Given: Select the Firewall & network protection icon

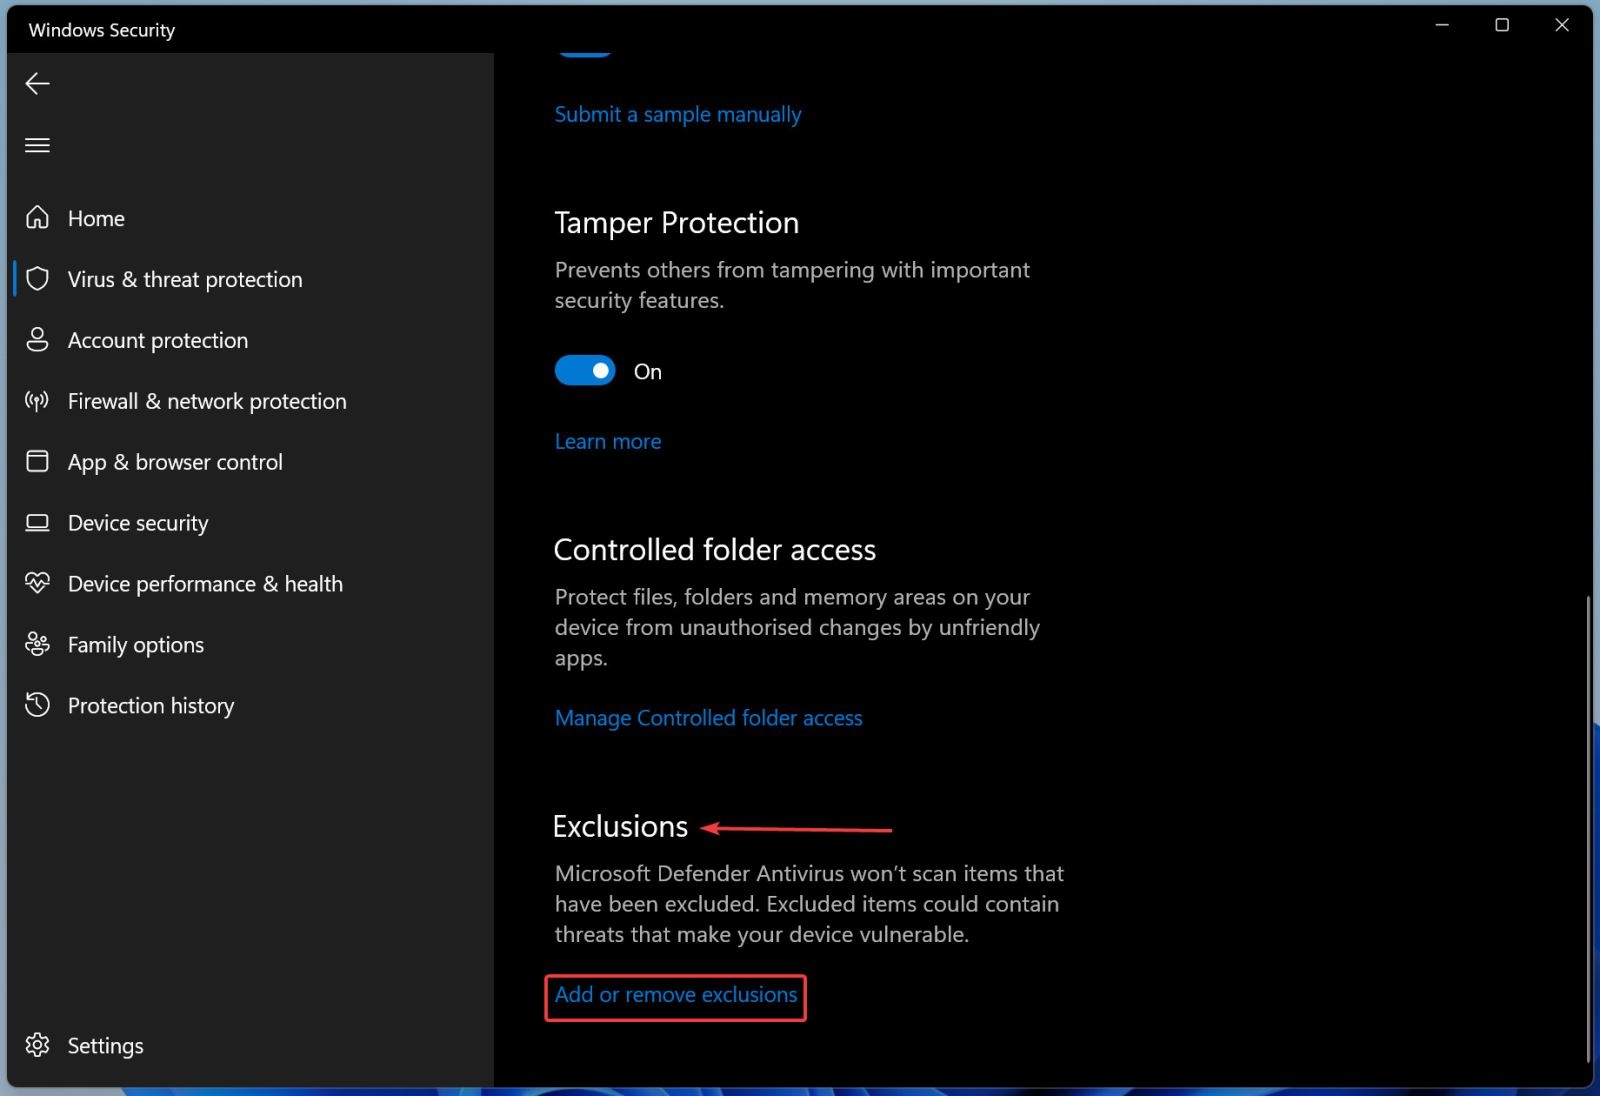Looking at the screenshot, I should [37, 401].
